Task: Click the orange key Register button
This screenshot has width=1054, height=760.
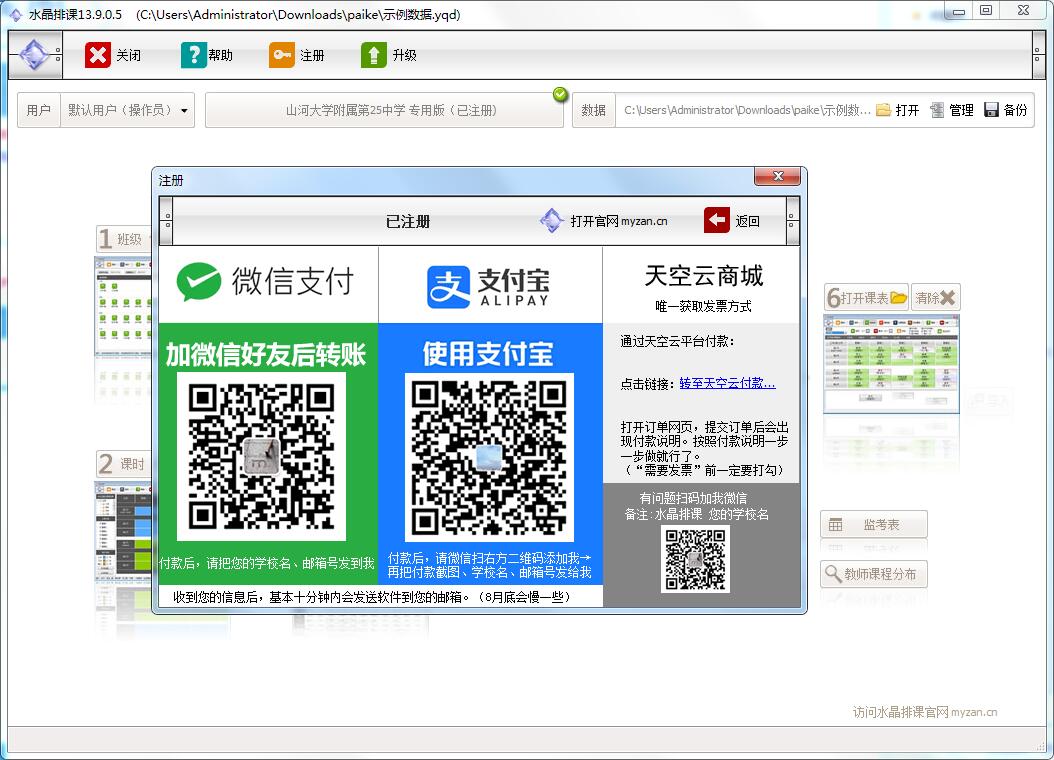Action: pos(296,55)
